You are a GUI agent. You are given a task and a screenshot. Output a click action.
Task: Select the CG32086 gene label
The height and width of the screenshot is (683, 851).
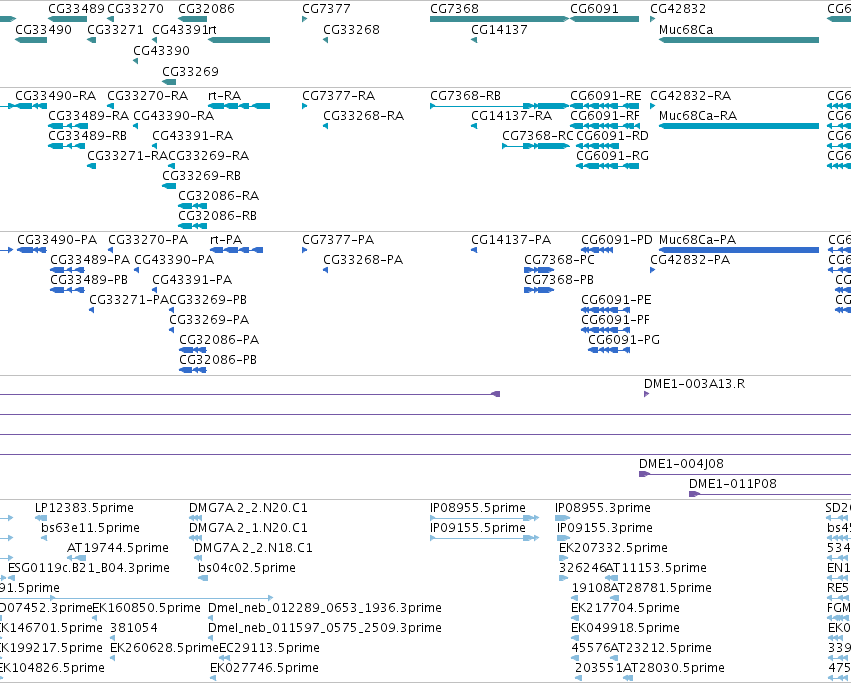pyautogui.click(x=206, y=9)
